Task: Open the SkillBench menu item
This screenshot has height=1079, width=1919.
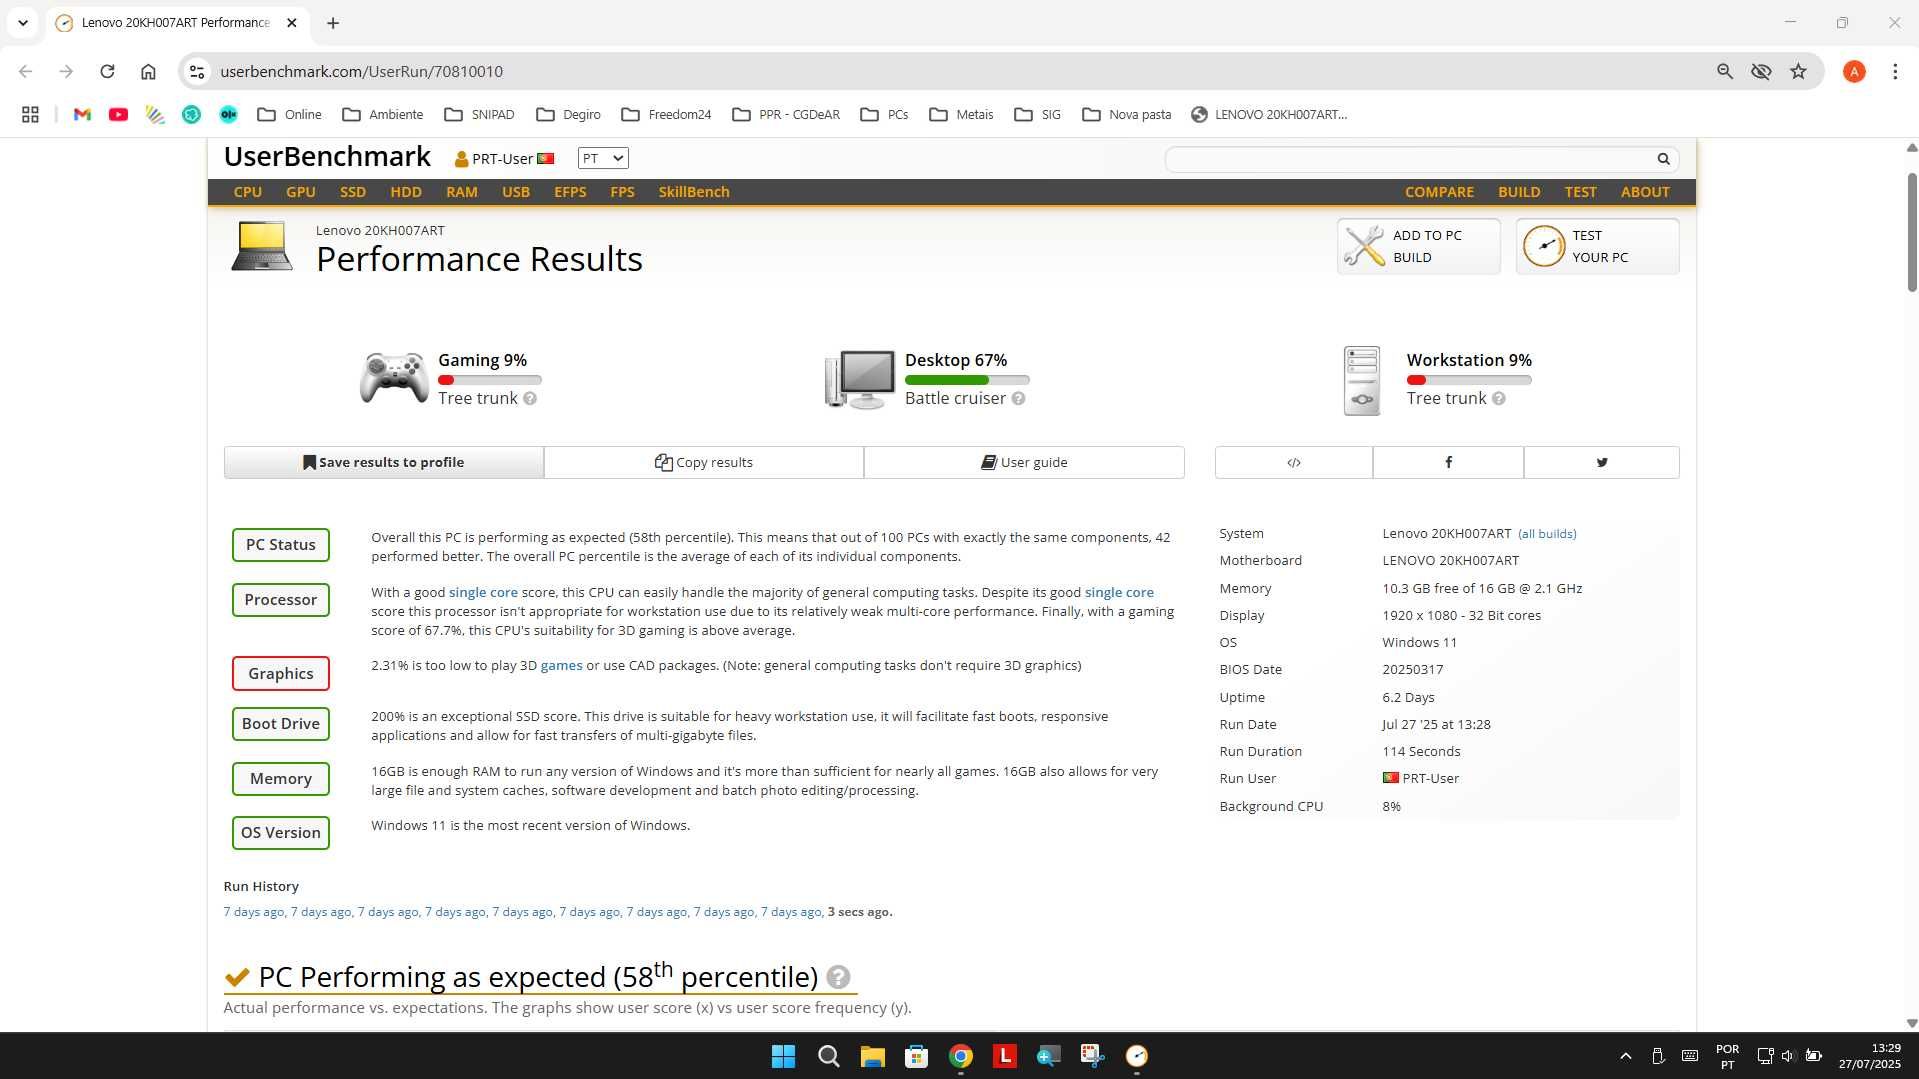Action: tap(693, 192)
